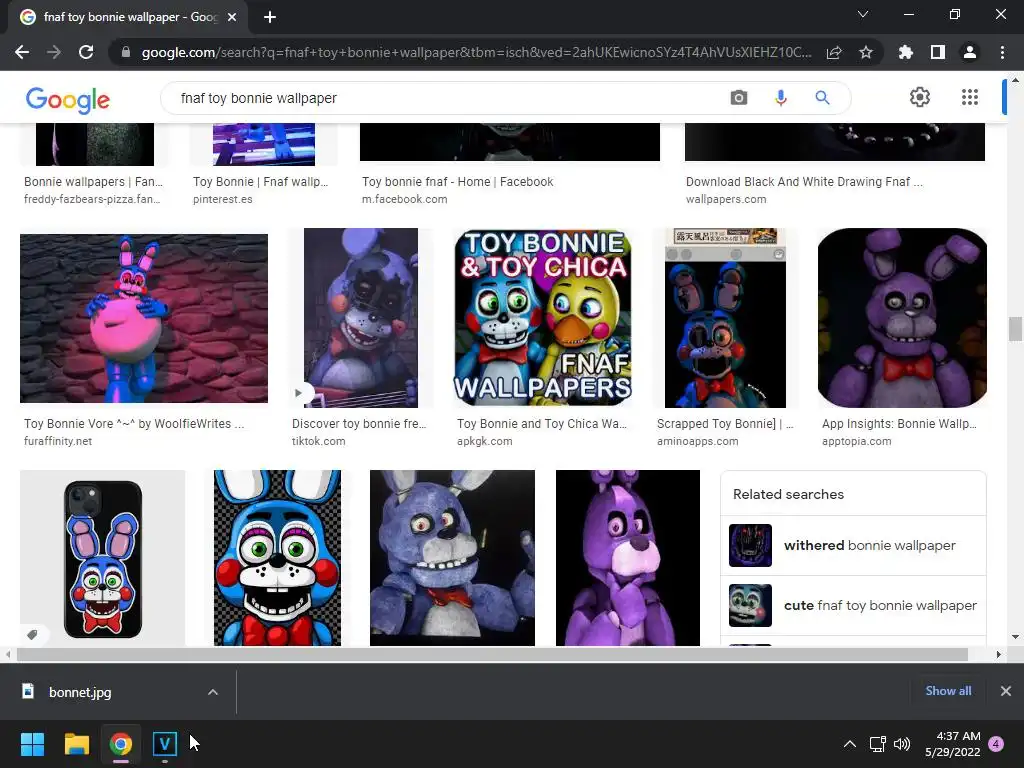Screen dimensions: 1024x768
Task: Open the Chrome profile icon
Action: (970, 52)
